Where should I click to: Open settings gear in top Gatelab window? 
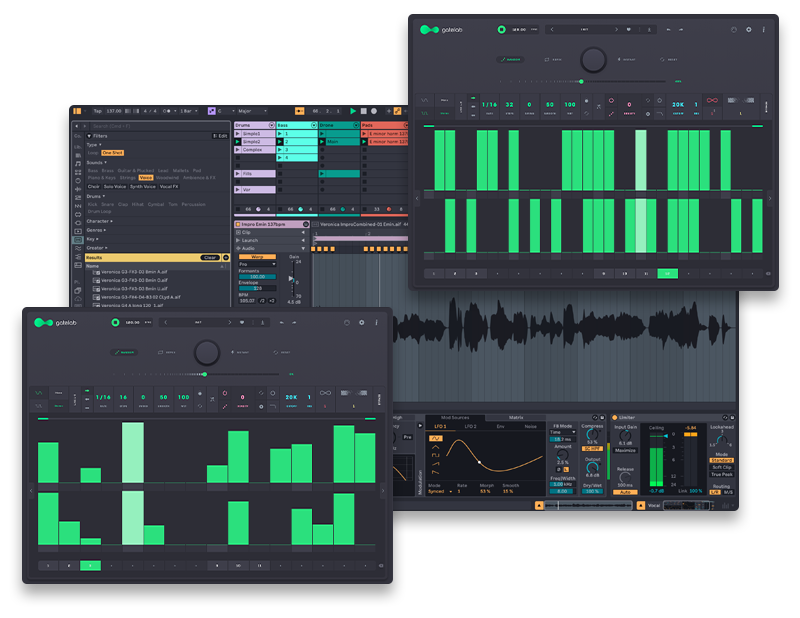tap(748, 30)
